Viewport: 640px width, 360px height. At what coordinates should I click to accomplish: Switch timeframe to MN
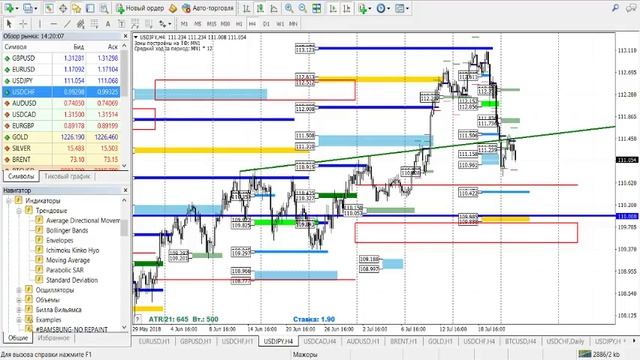[293, 24]
